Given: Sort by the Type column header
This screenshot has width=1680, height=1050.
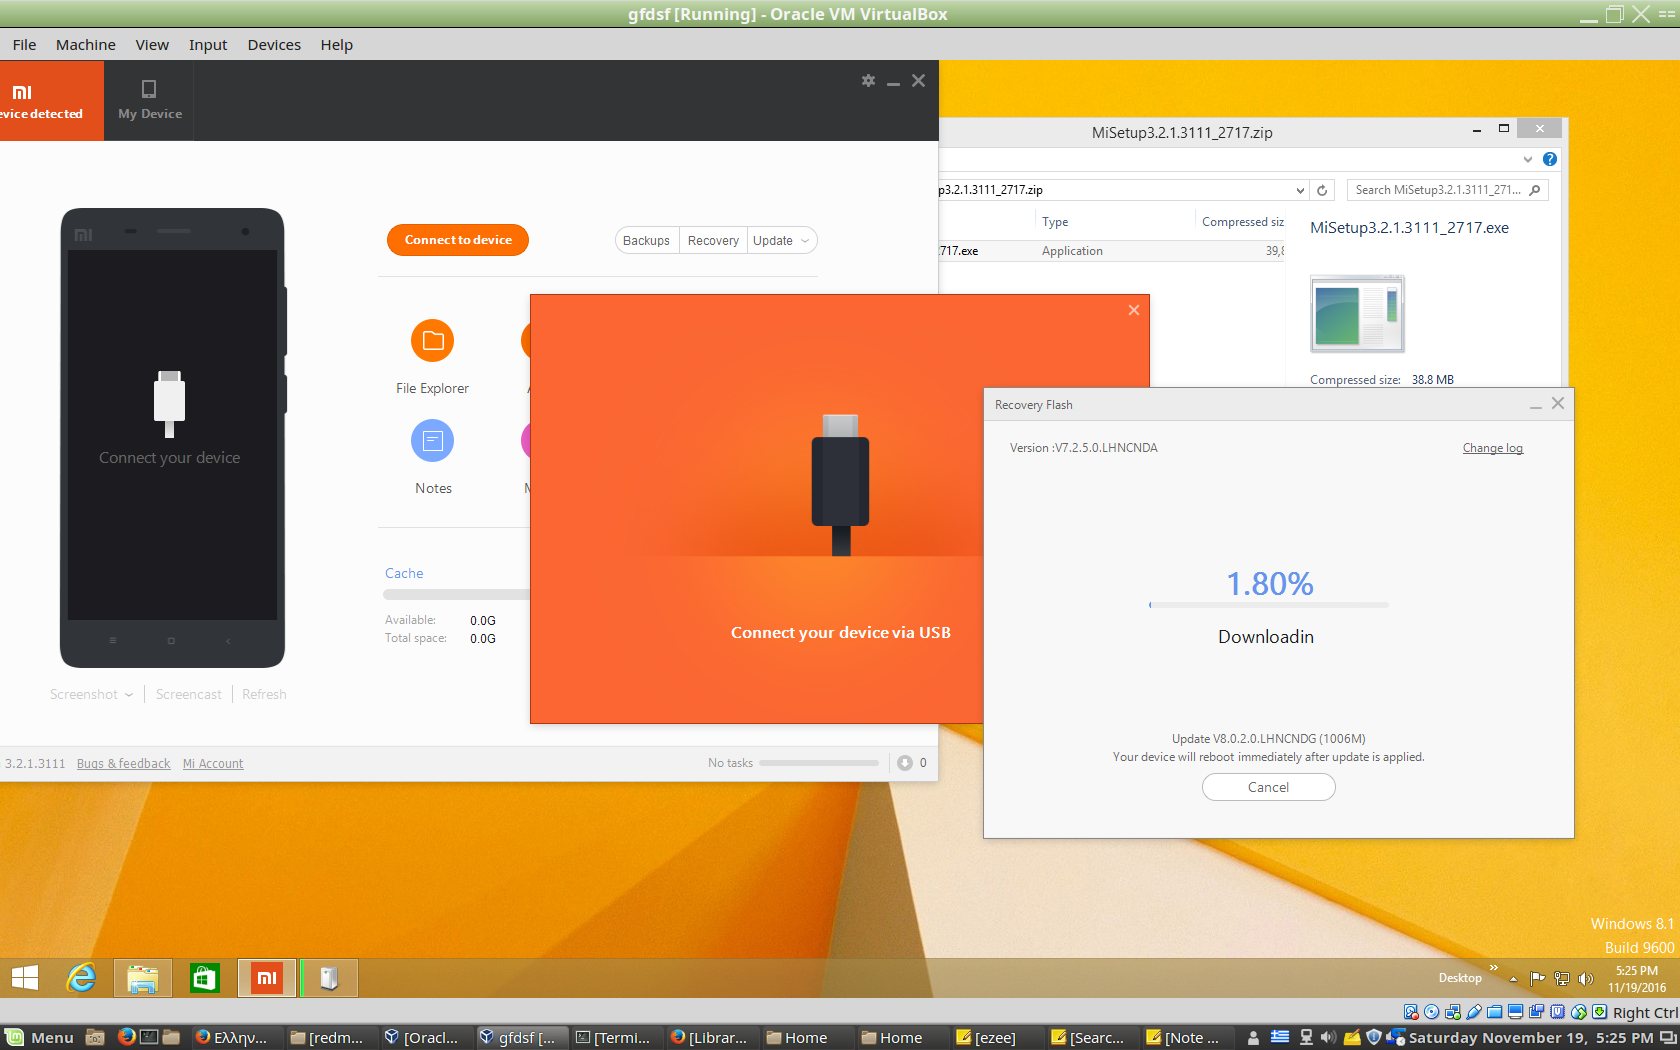Looking at the screenshot, I should tap(1055, 222).
